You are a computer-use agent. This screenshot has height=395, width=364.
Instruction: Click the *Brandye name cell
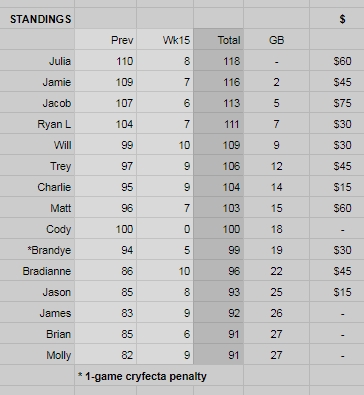pyautogui.click(x=37, y=250)
